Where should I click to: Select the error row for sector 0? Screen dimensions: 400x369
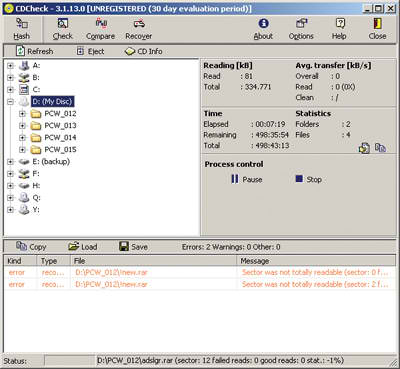coord(200,272)
